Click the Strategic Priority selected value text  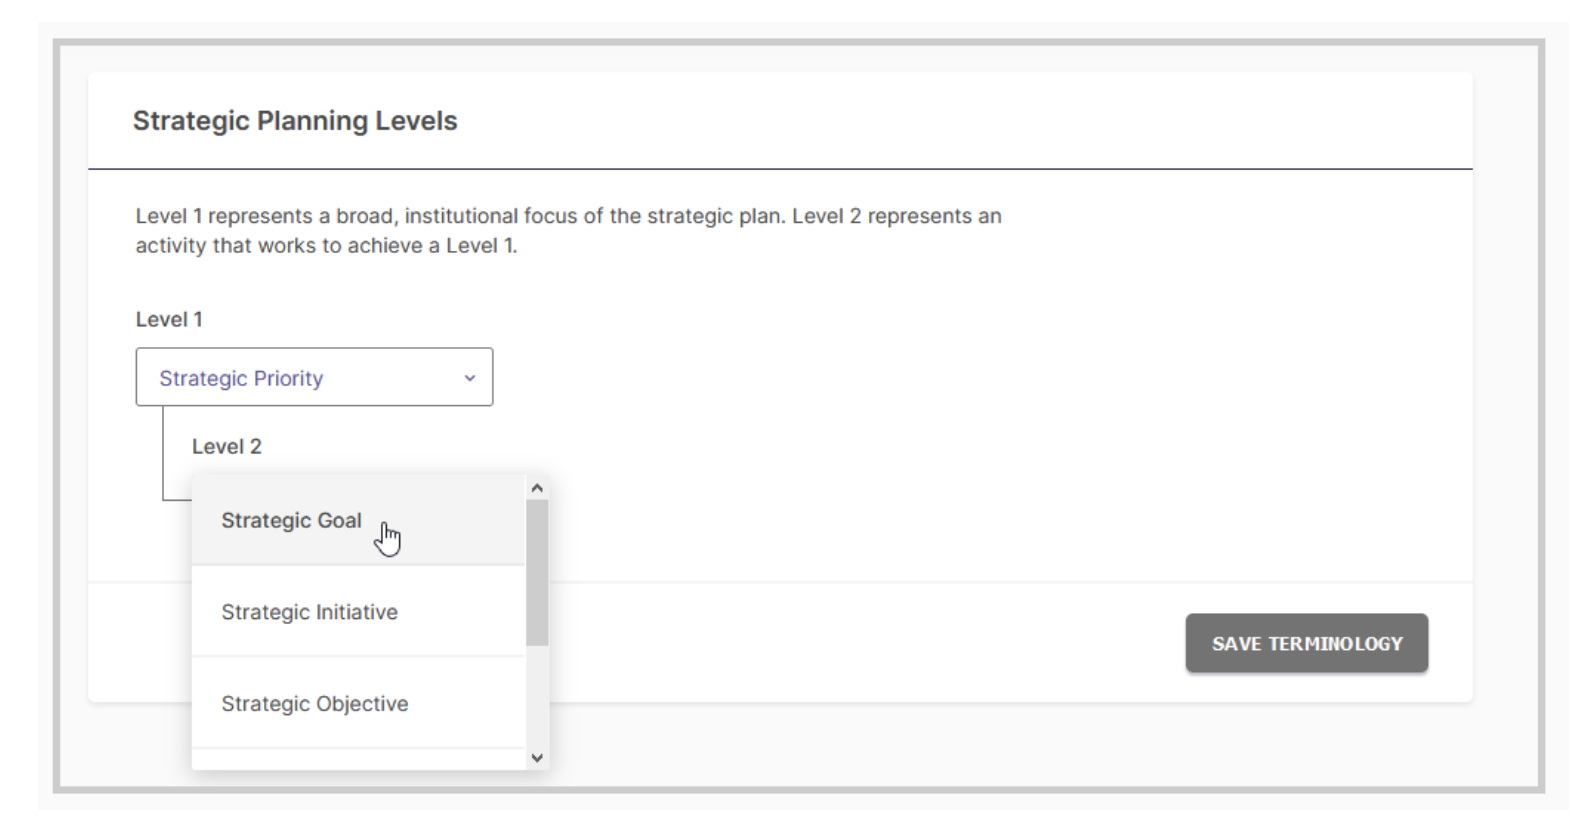click(241, 378)
